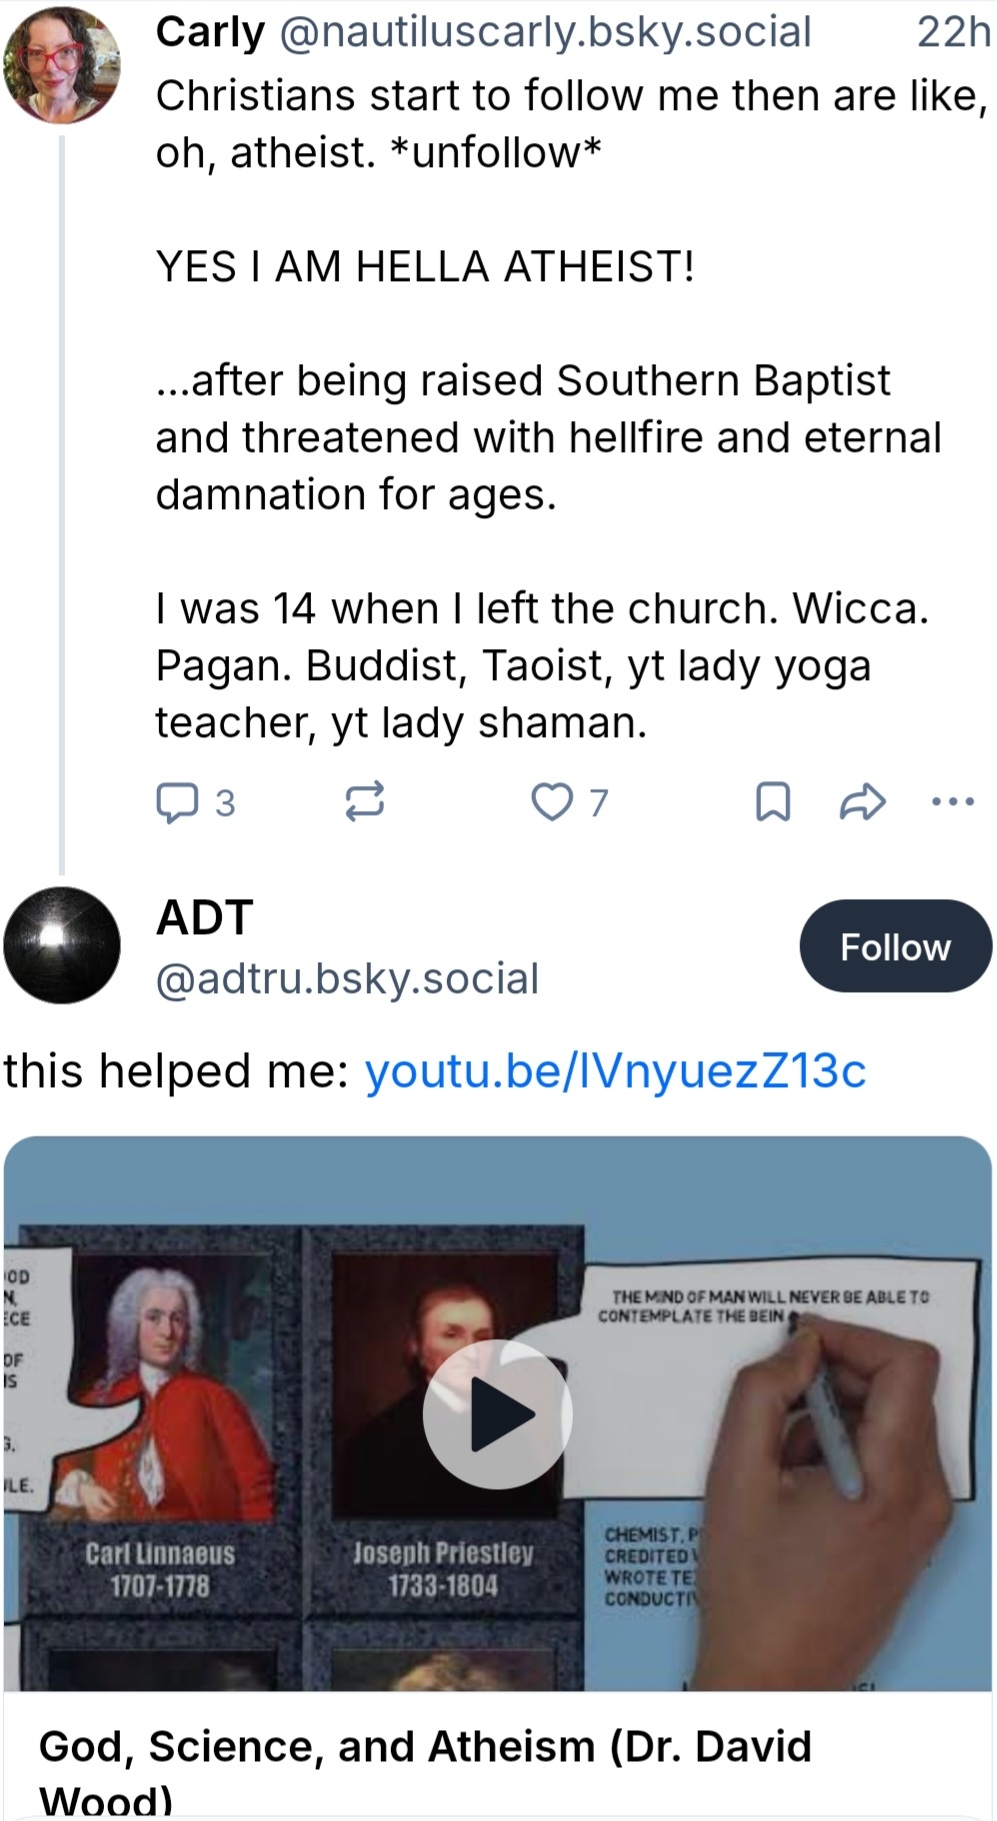
Task: Open @adtru.bsky.social handle
Action: pos(347,978)
